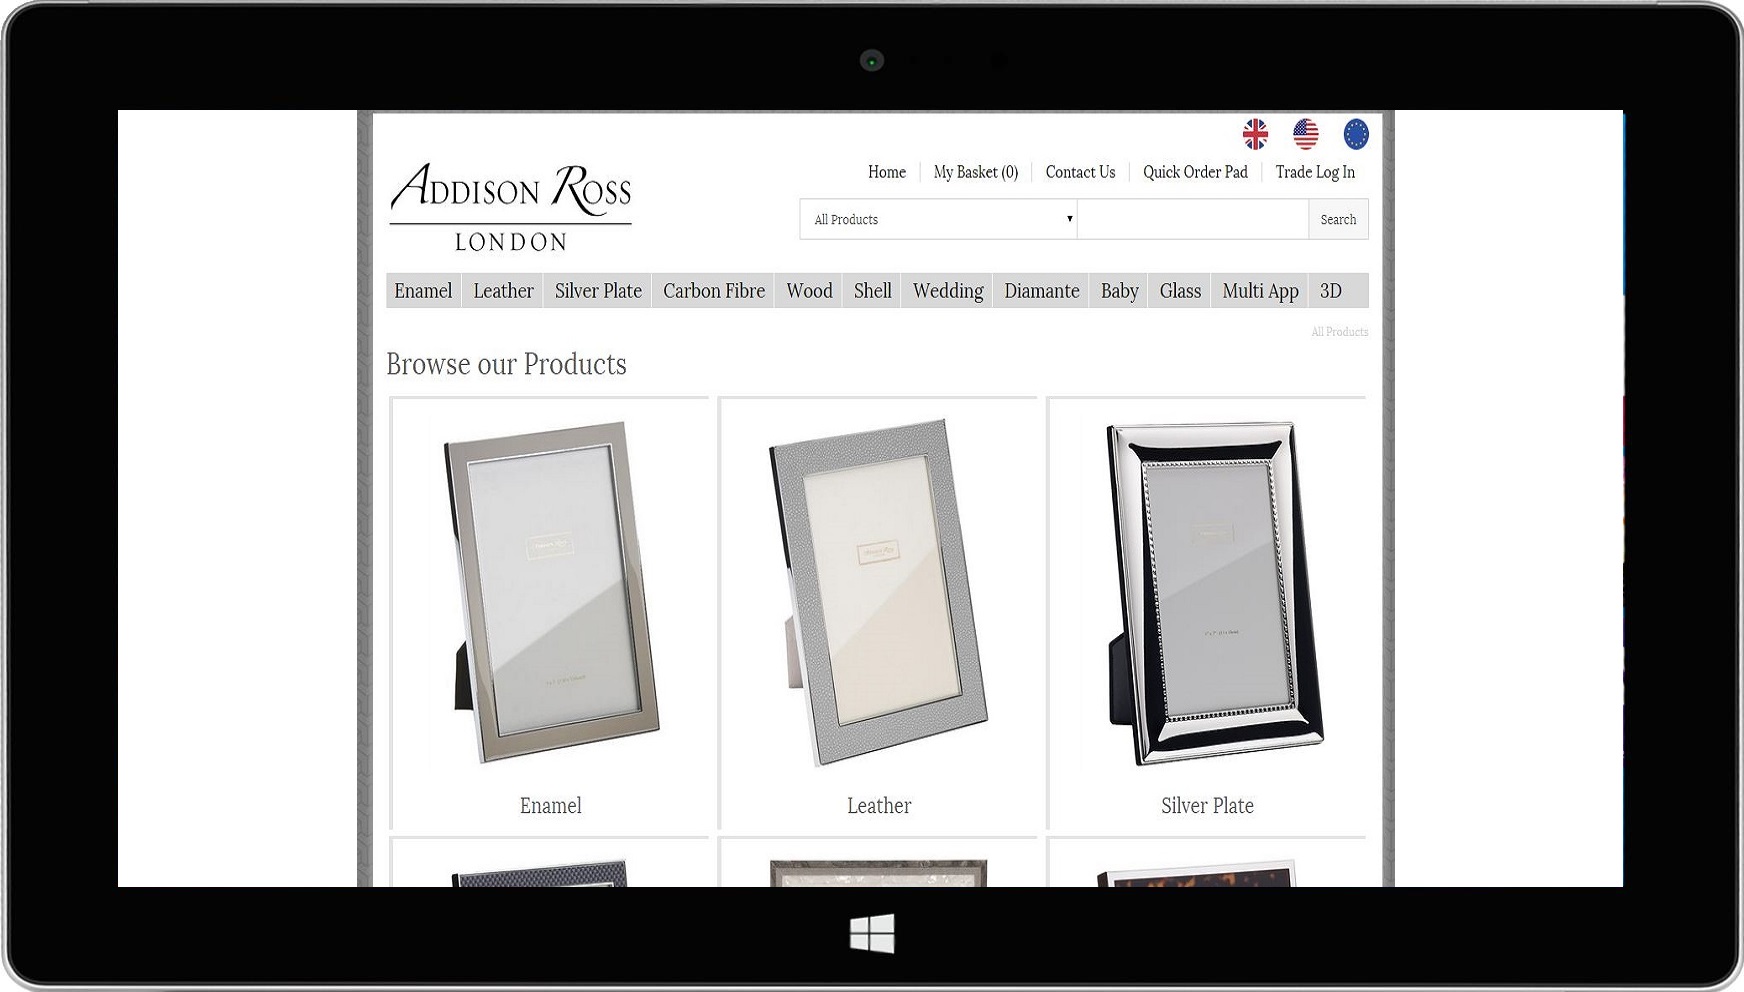Select the Silver Plate frame thumbnail

pyautogui.click(x=1207, y=592)
